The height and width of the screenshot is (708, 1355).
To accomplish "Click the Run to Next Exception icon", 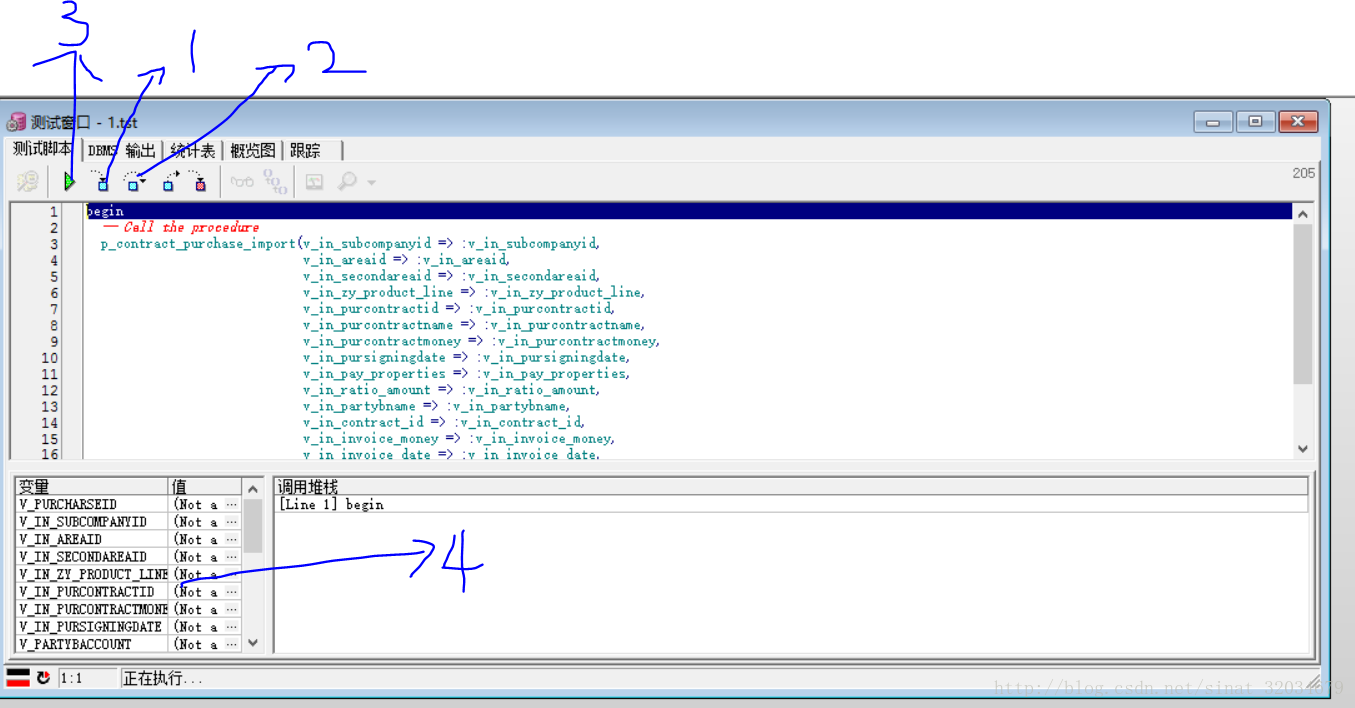I will (198, 182).
